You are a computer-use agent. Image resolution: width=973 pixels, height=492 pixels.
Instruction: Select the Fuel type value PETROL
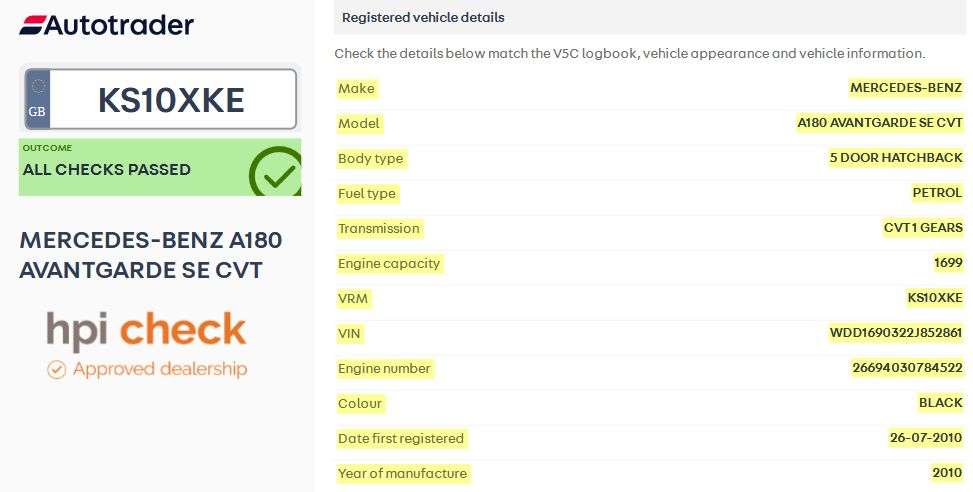pos(937,193)
